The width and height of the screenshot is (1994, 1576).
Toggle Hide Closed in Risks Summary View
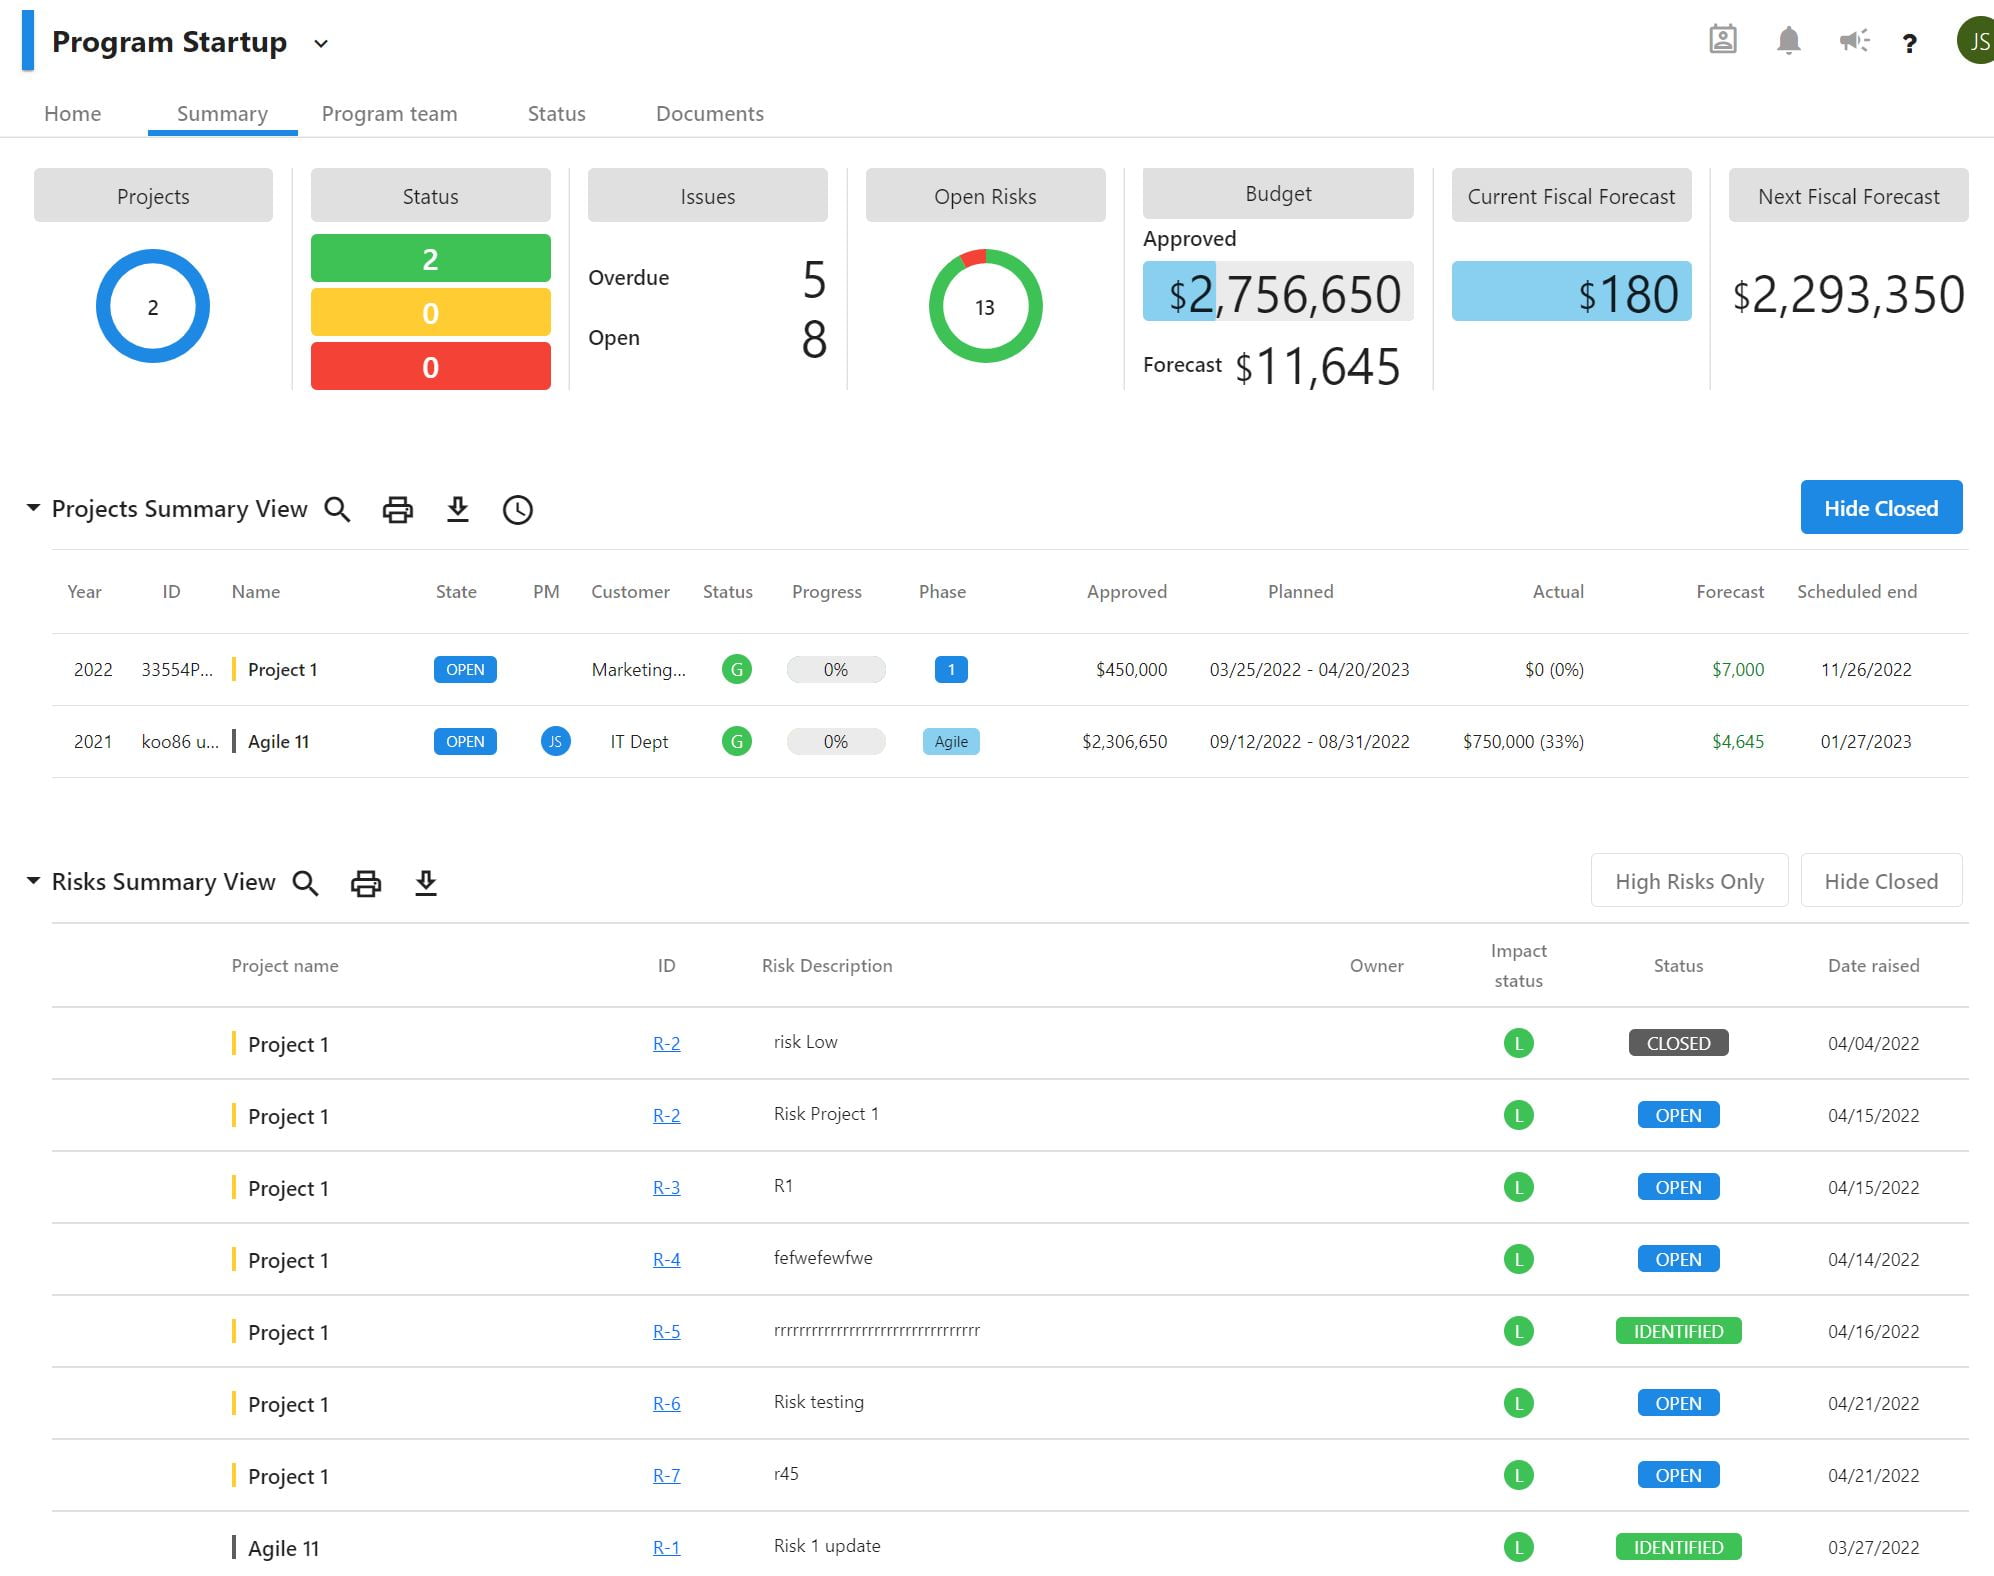pyautogui.click(x=1881, y=881)
